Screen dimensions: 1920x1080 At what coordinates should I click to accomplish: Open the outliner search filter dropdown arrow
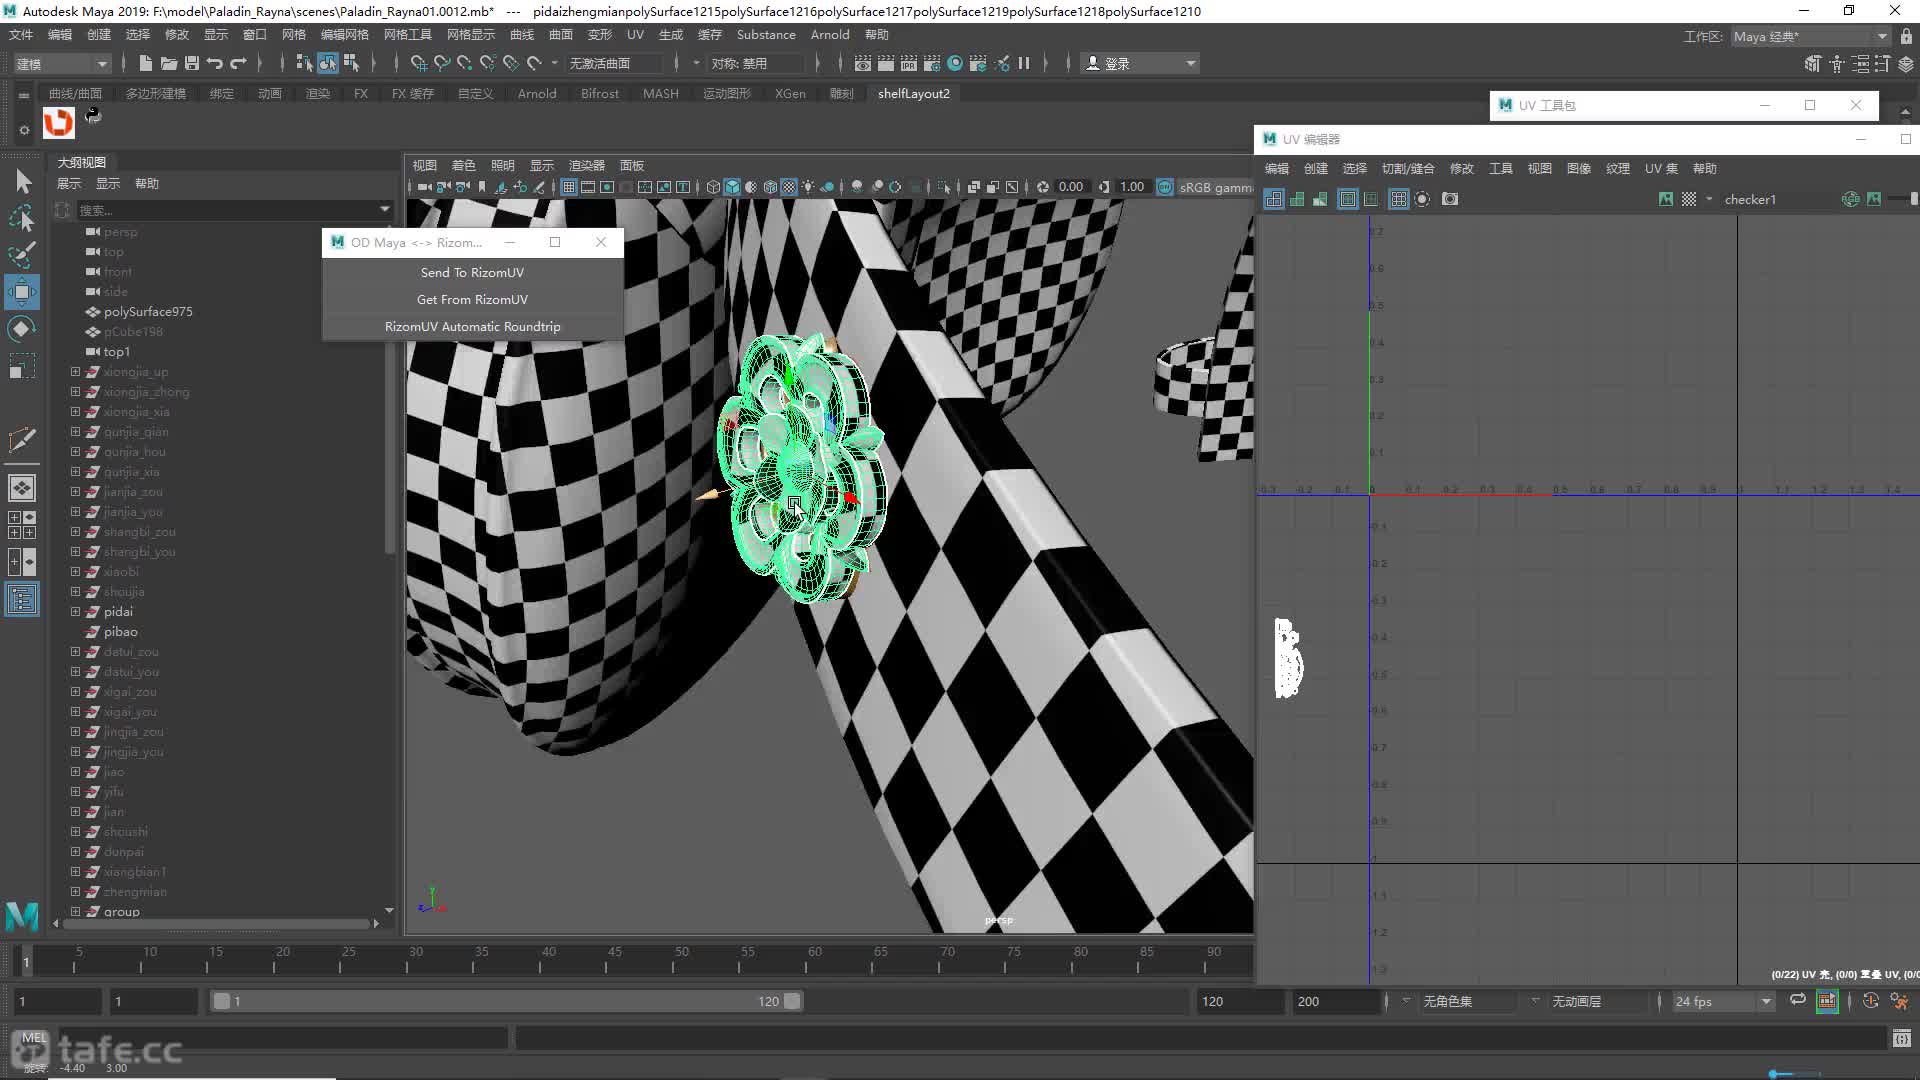(384, 209)
